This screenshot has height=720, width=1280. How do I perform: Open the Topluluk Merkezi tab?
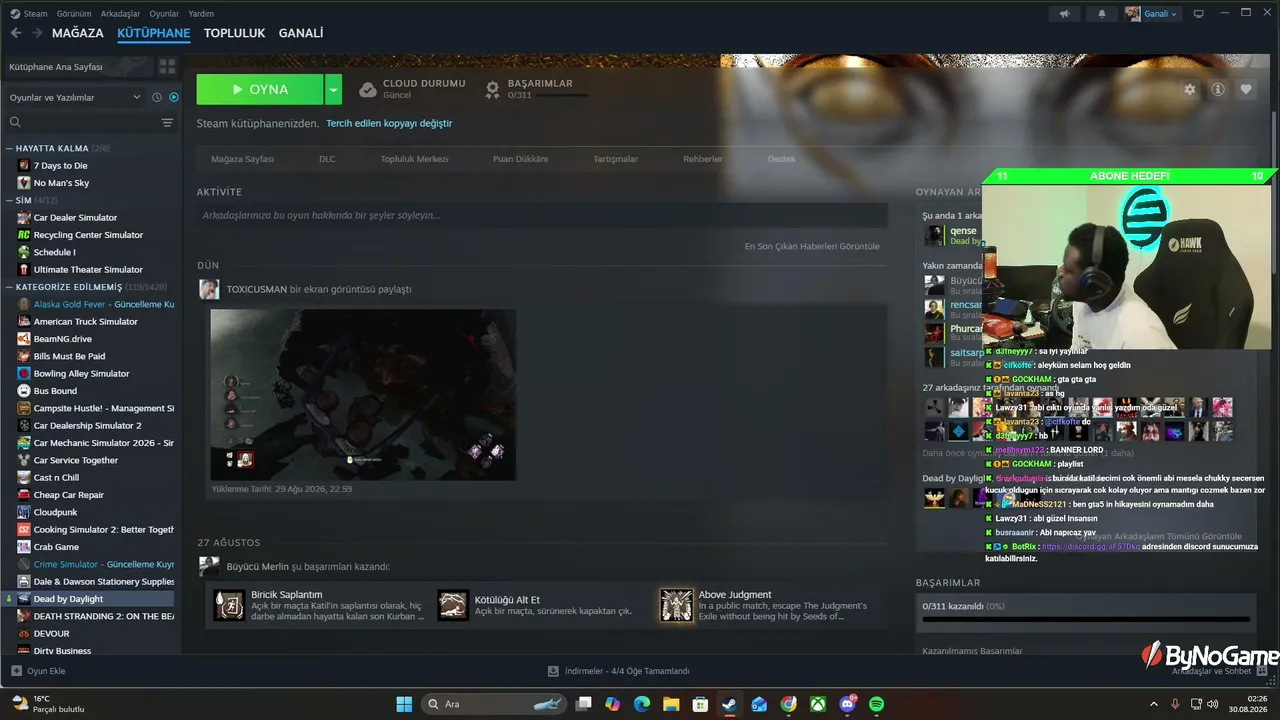(414, 159)
